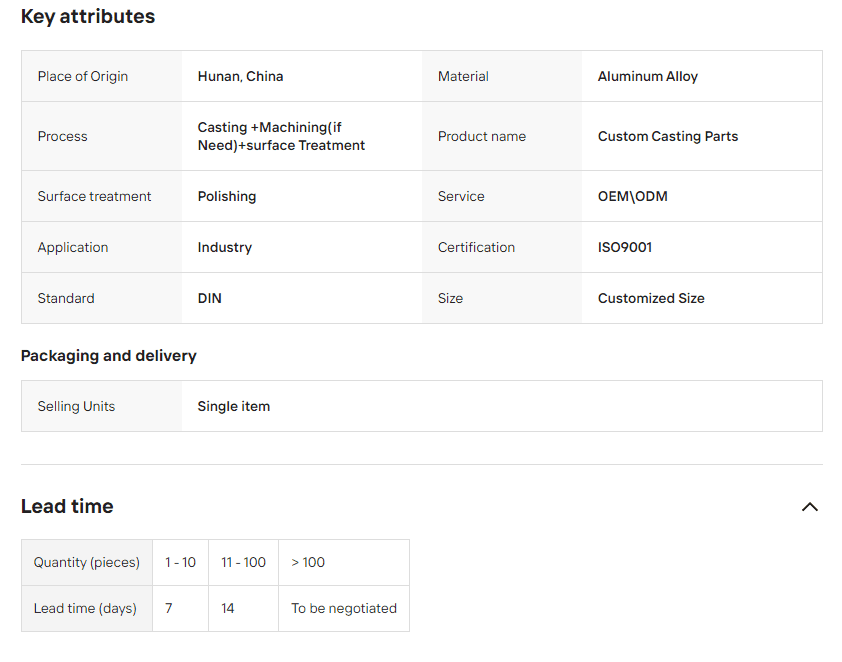
Task: Click the Custom Casting Parts product name
Action: point(667,137)
